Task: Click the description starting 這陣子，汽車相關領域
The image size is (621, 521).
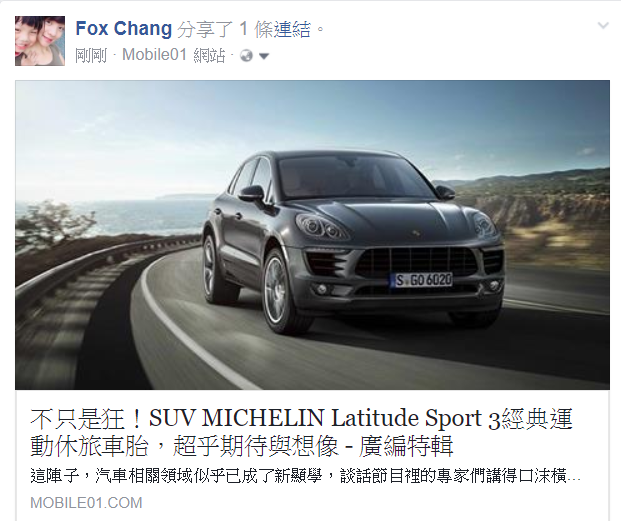Action: [x=305, y=476]
